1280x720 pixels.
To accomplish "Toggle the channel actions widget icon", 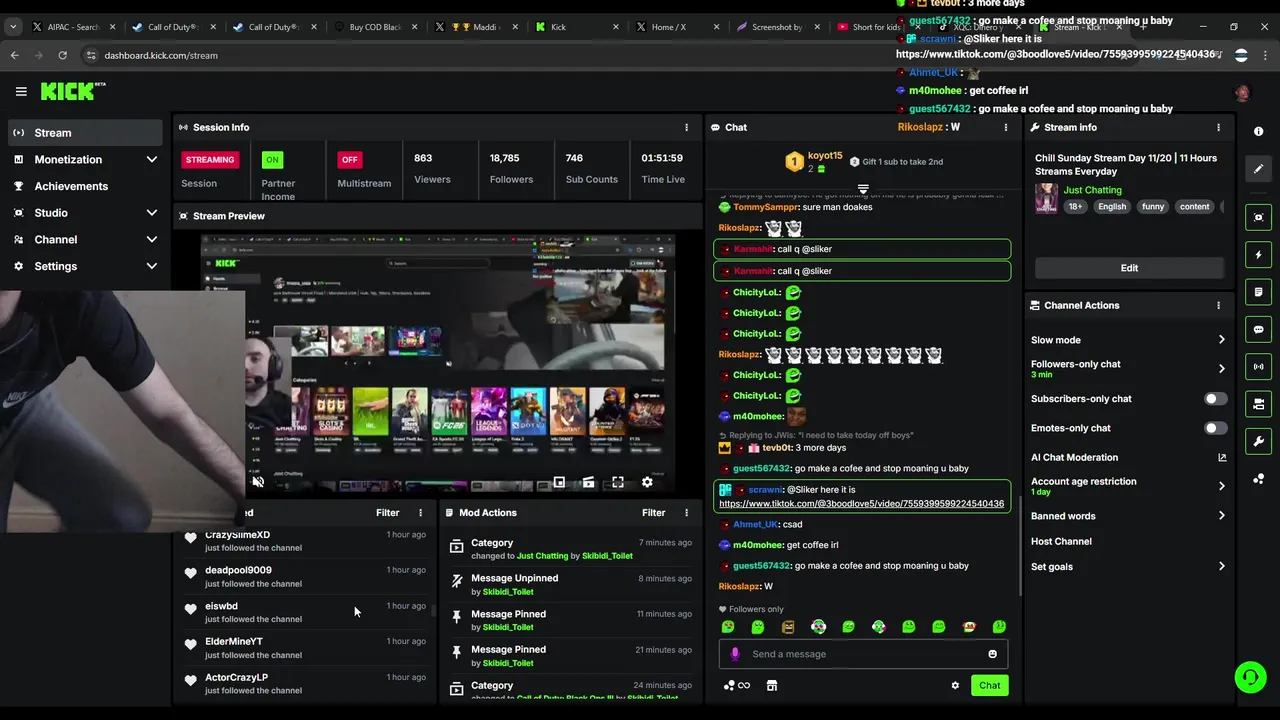I will (x=1258, y=404).
